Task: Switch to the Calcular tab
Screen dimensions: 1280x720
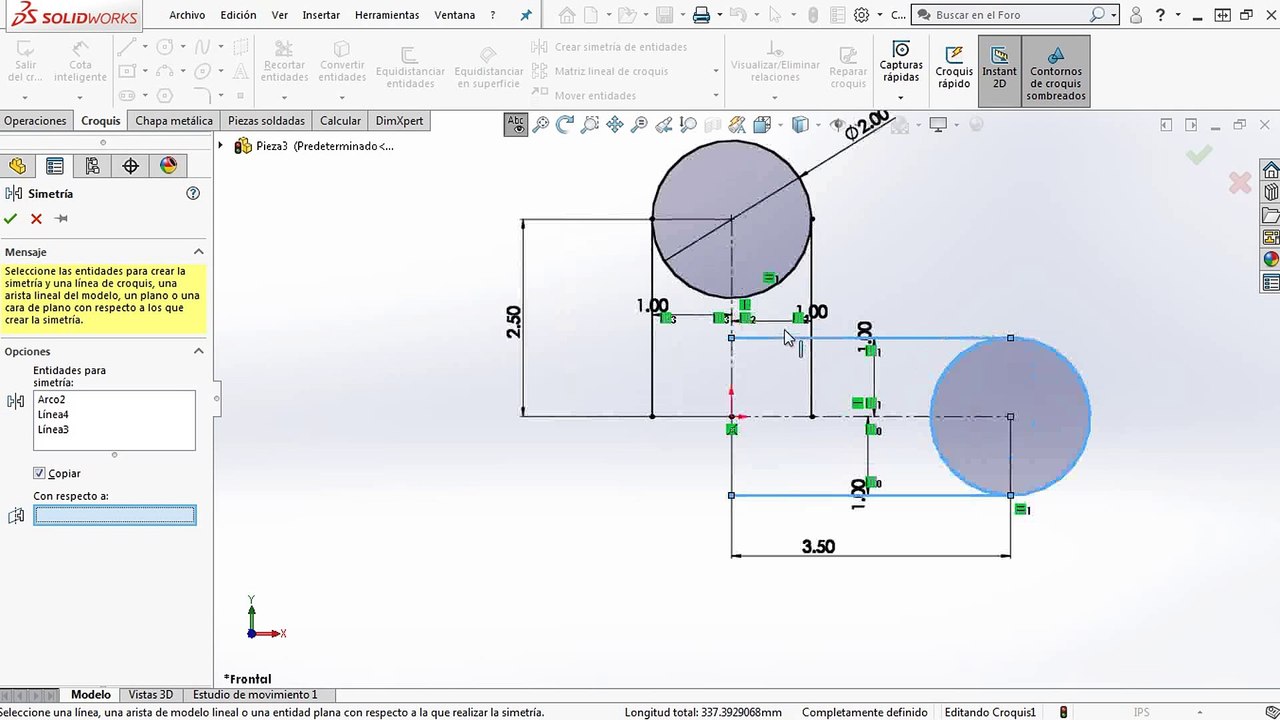Action: tap(340, 121)
